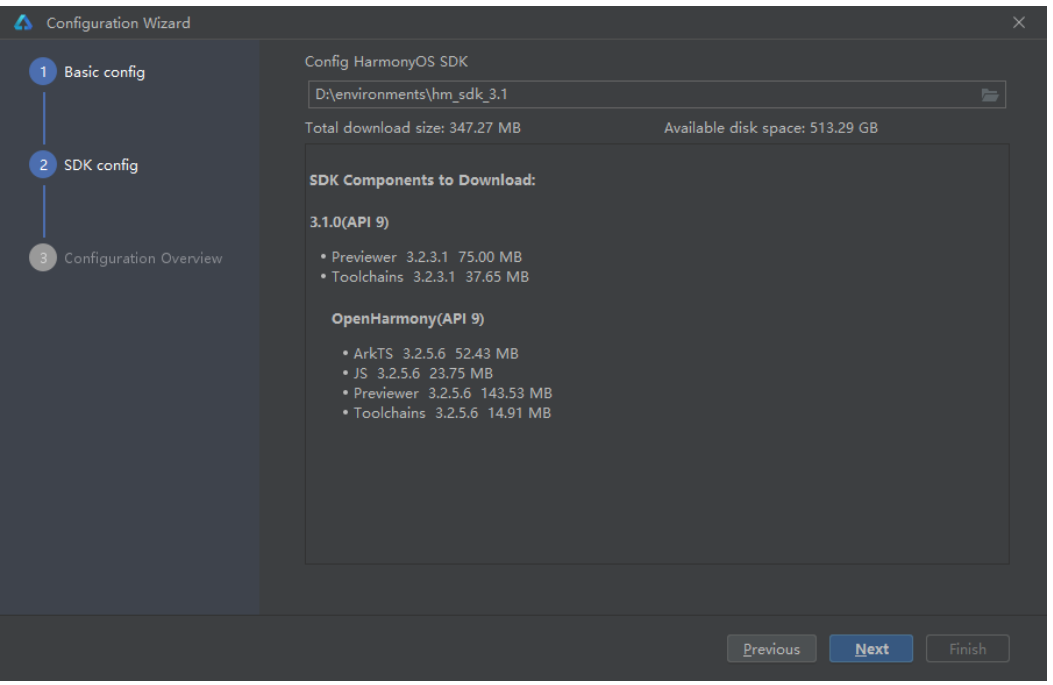
Task: Select the Configuration Overview step
Action: point(143,259)
